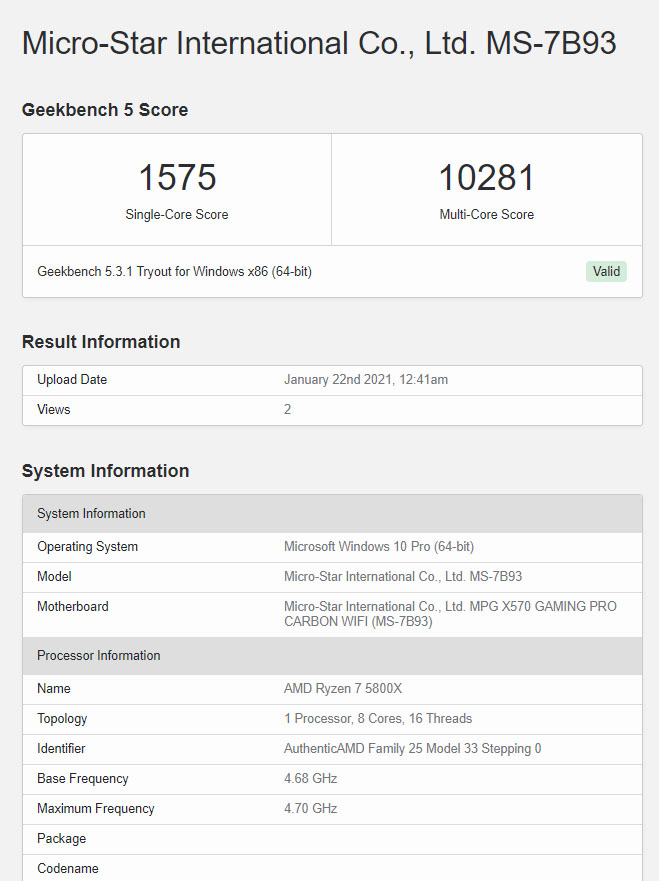
Task: Click the 'Single-Core Score' label
Action: pos(177,214)
